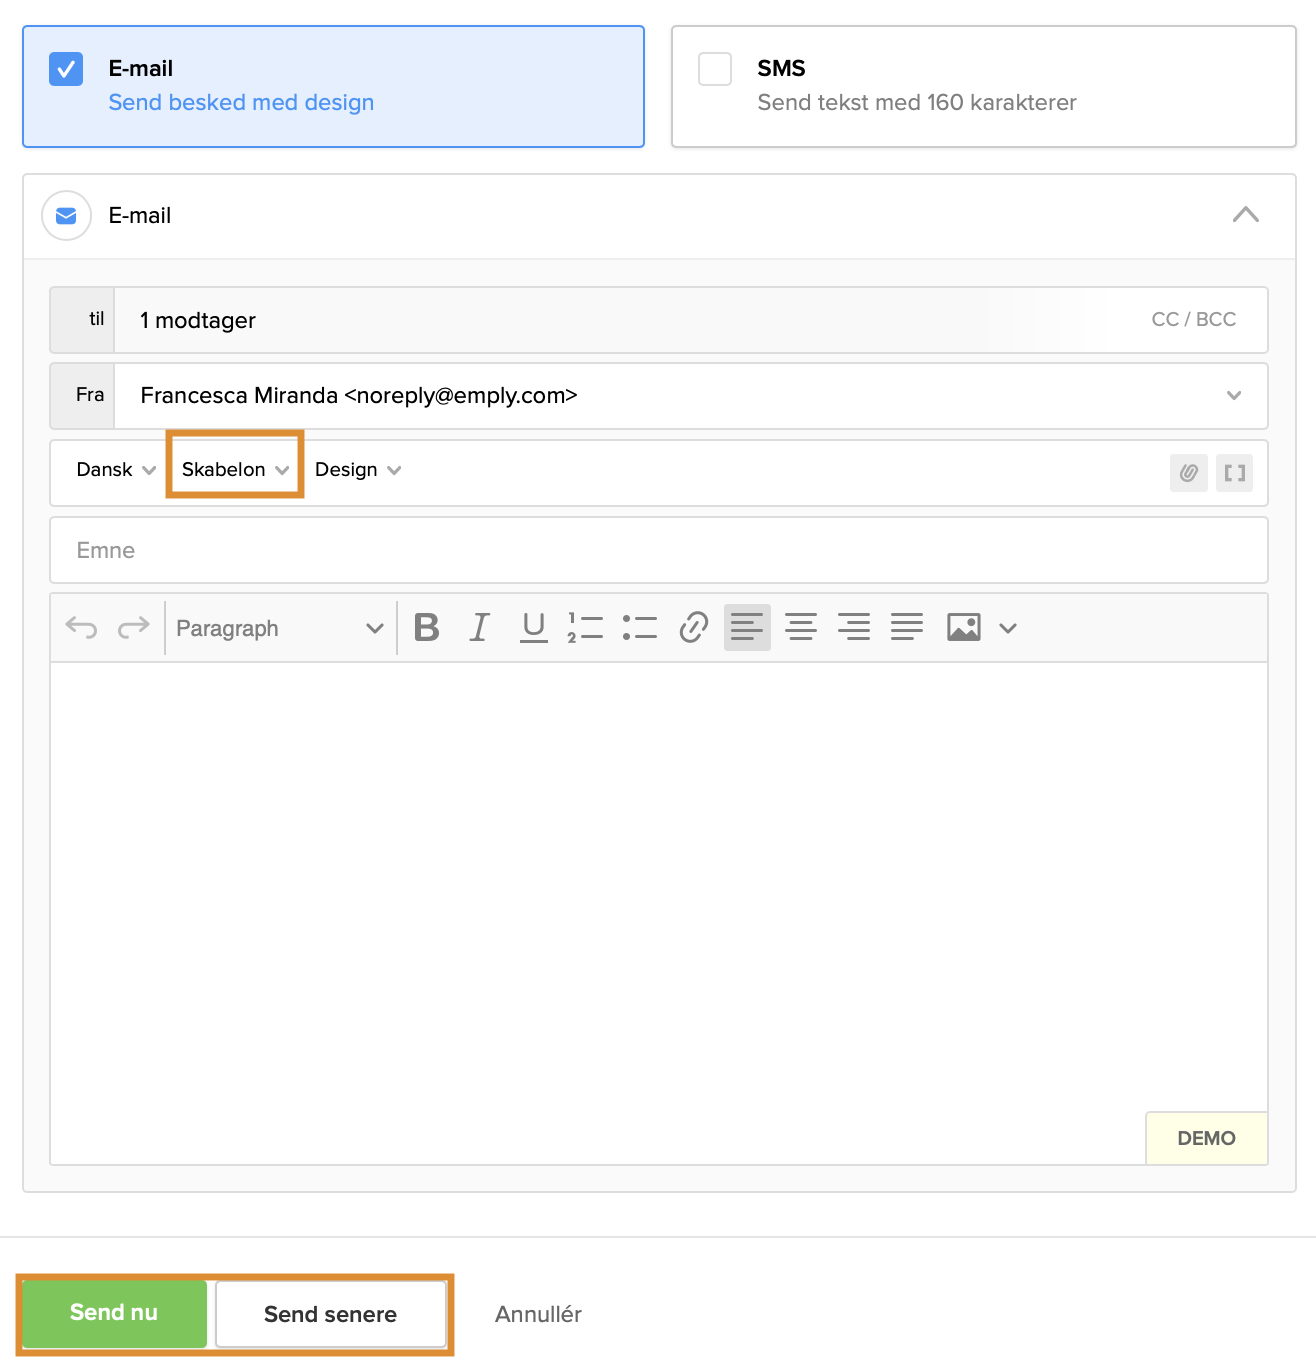Center align the text
The image size is (1316, 1368).
coord(800,628)
